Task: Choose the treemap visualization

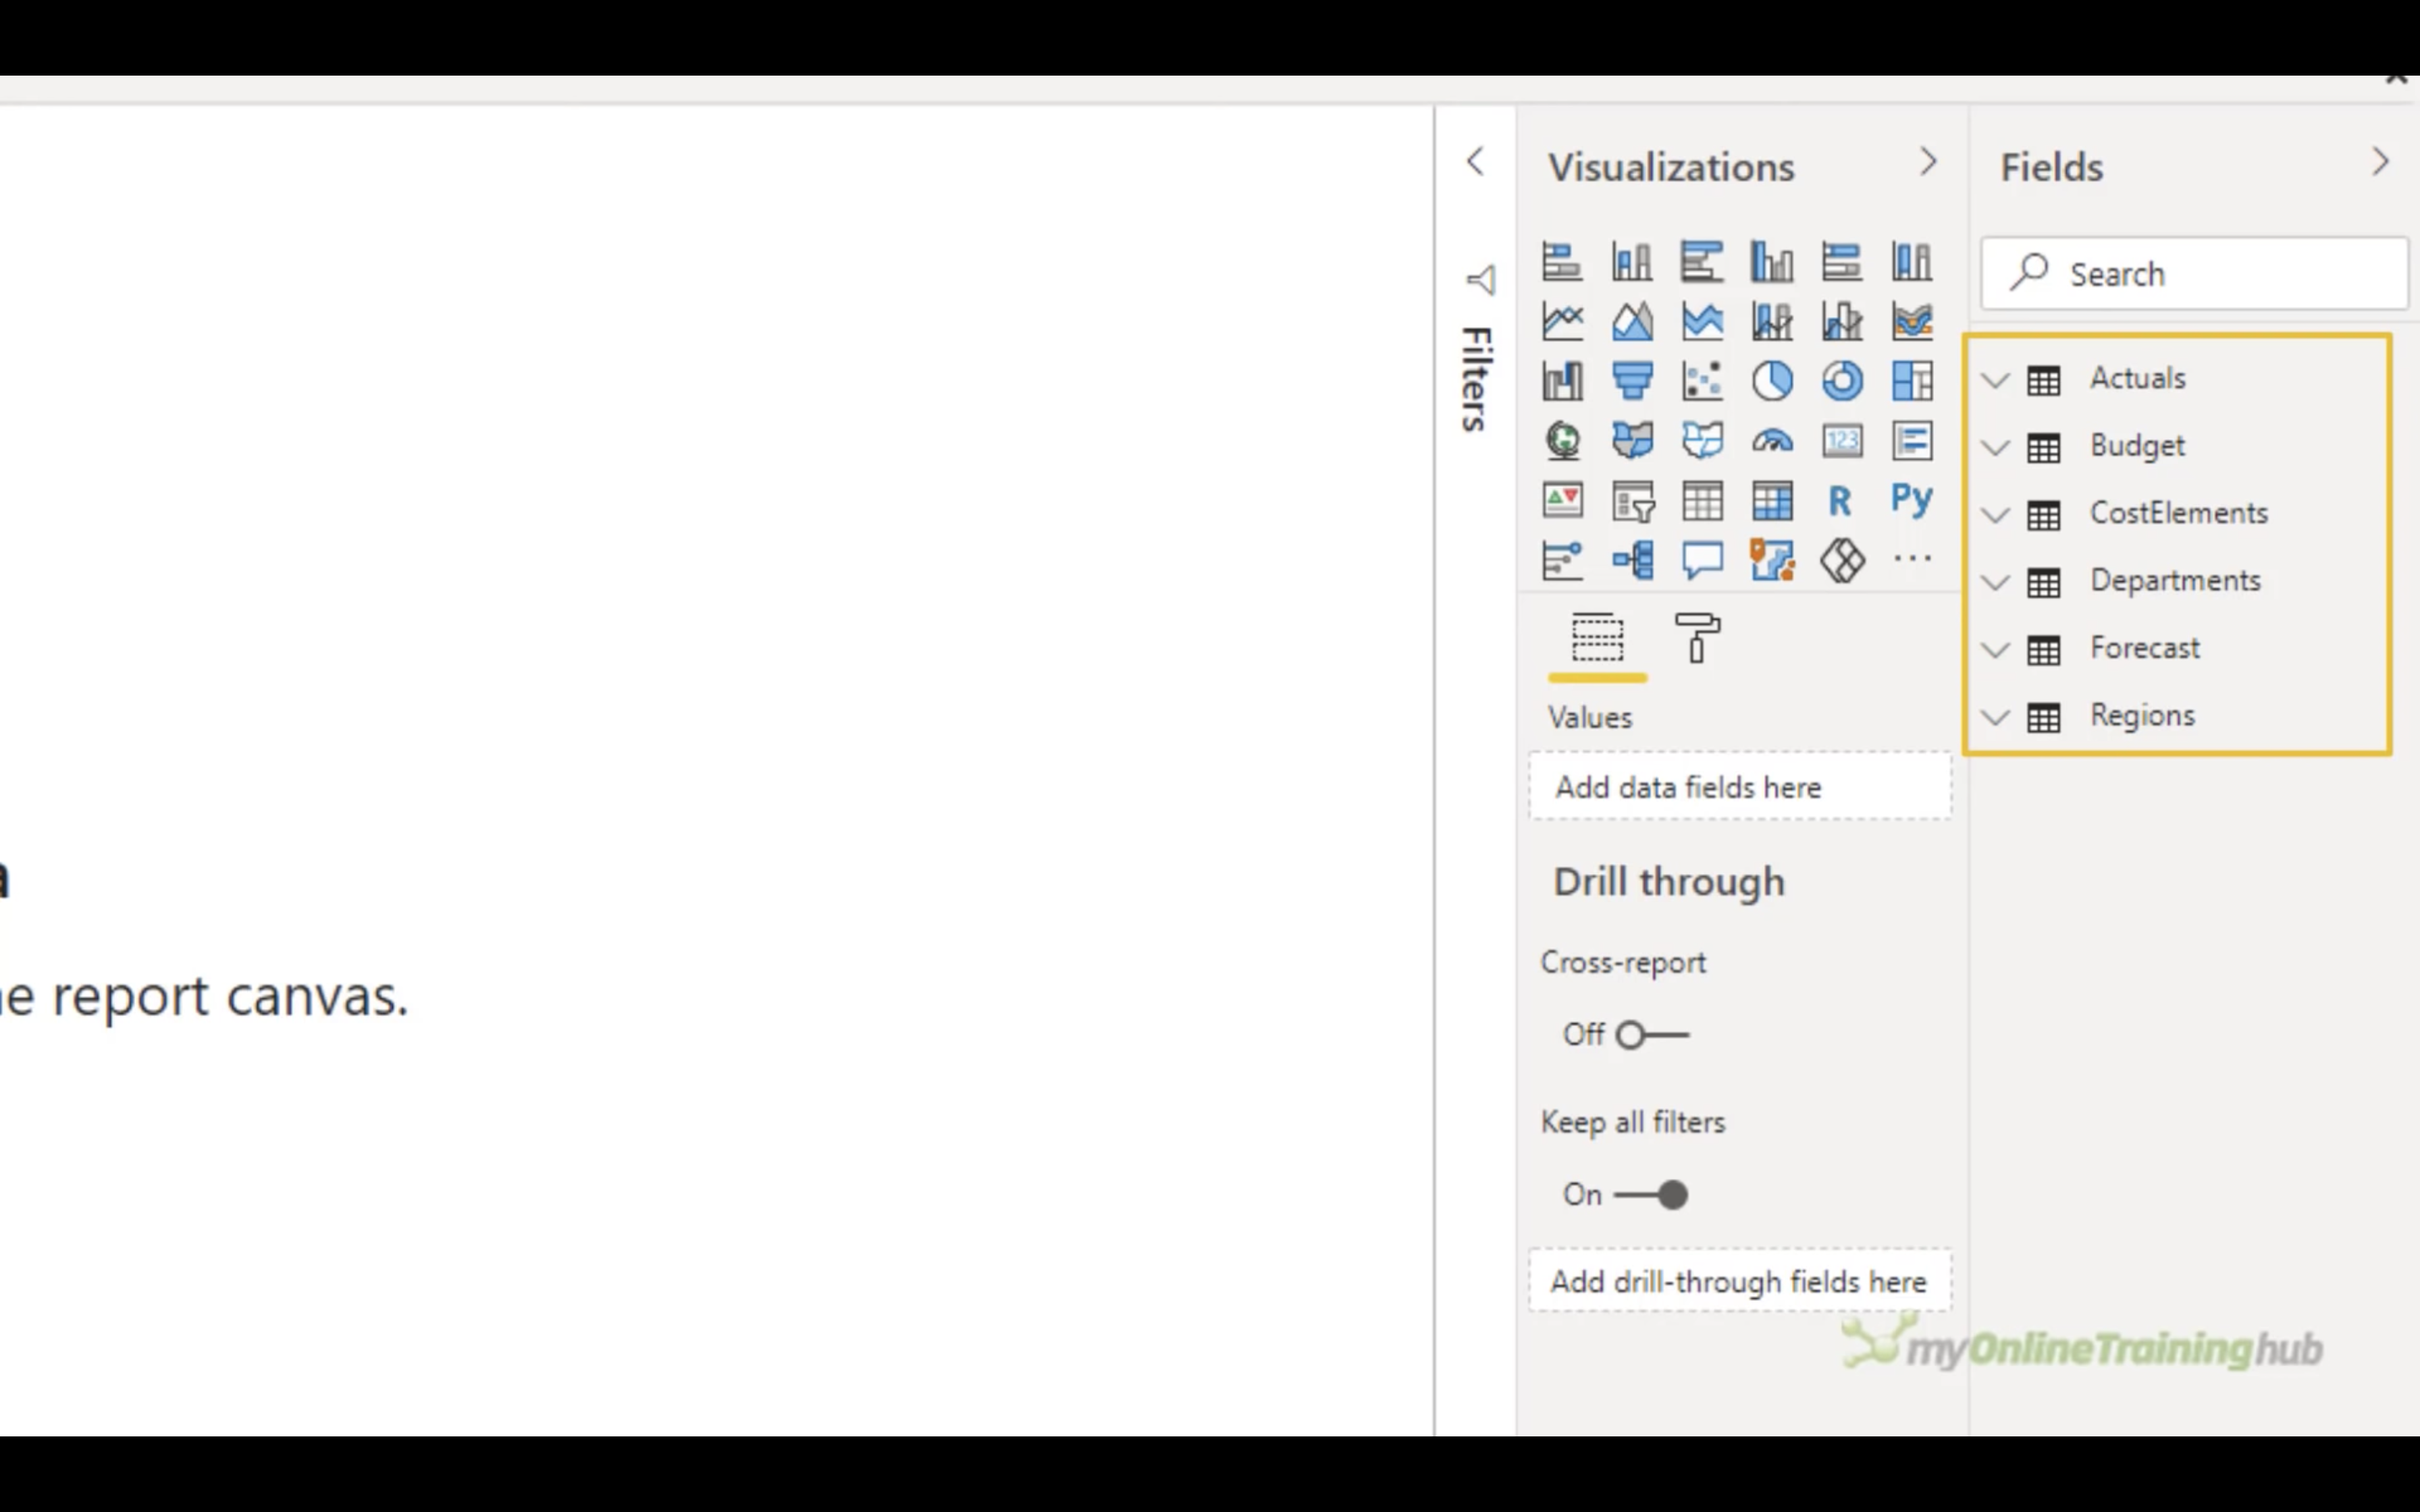Action: point(1912,381)
